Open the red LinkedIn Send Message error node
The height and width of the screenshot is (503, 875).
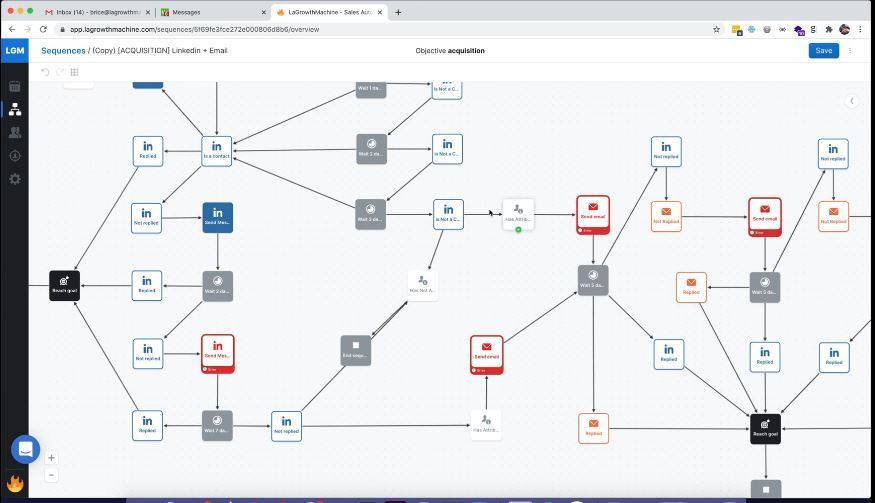click(x=218, y=353)
